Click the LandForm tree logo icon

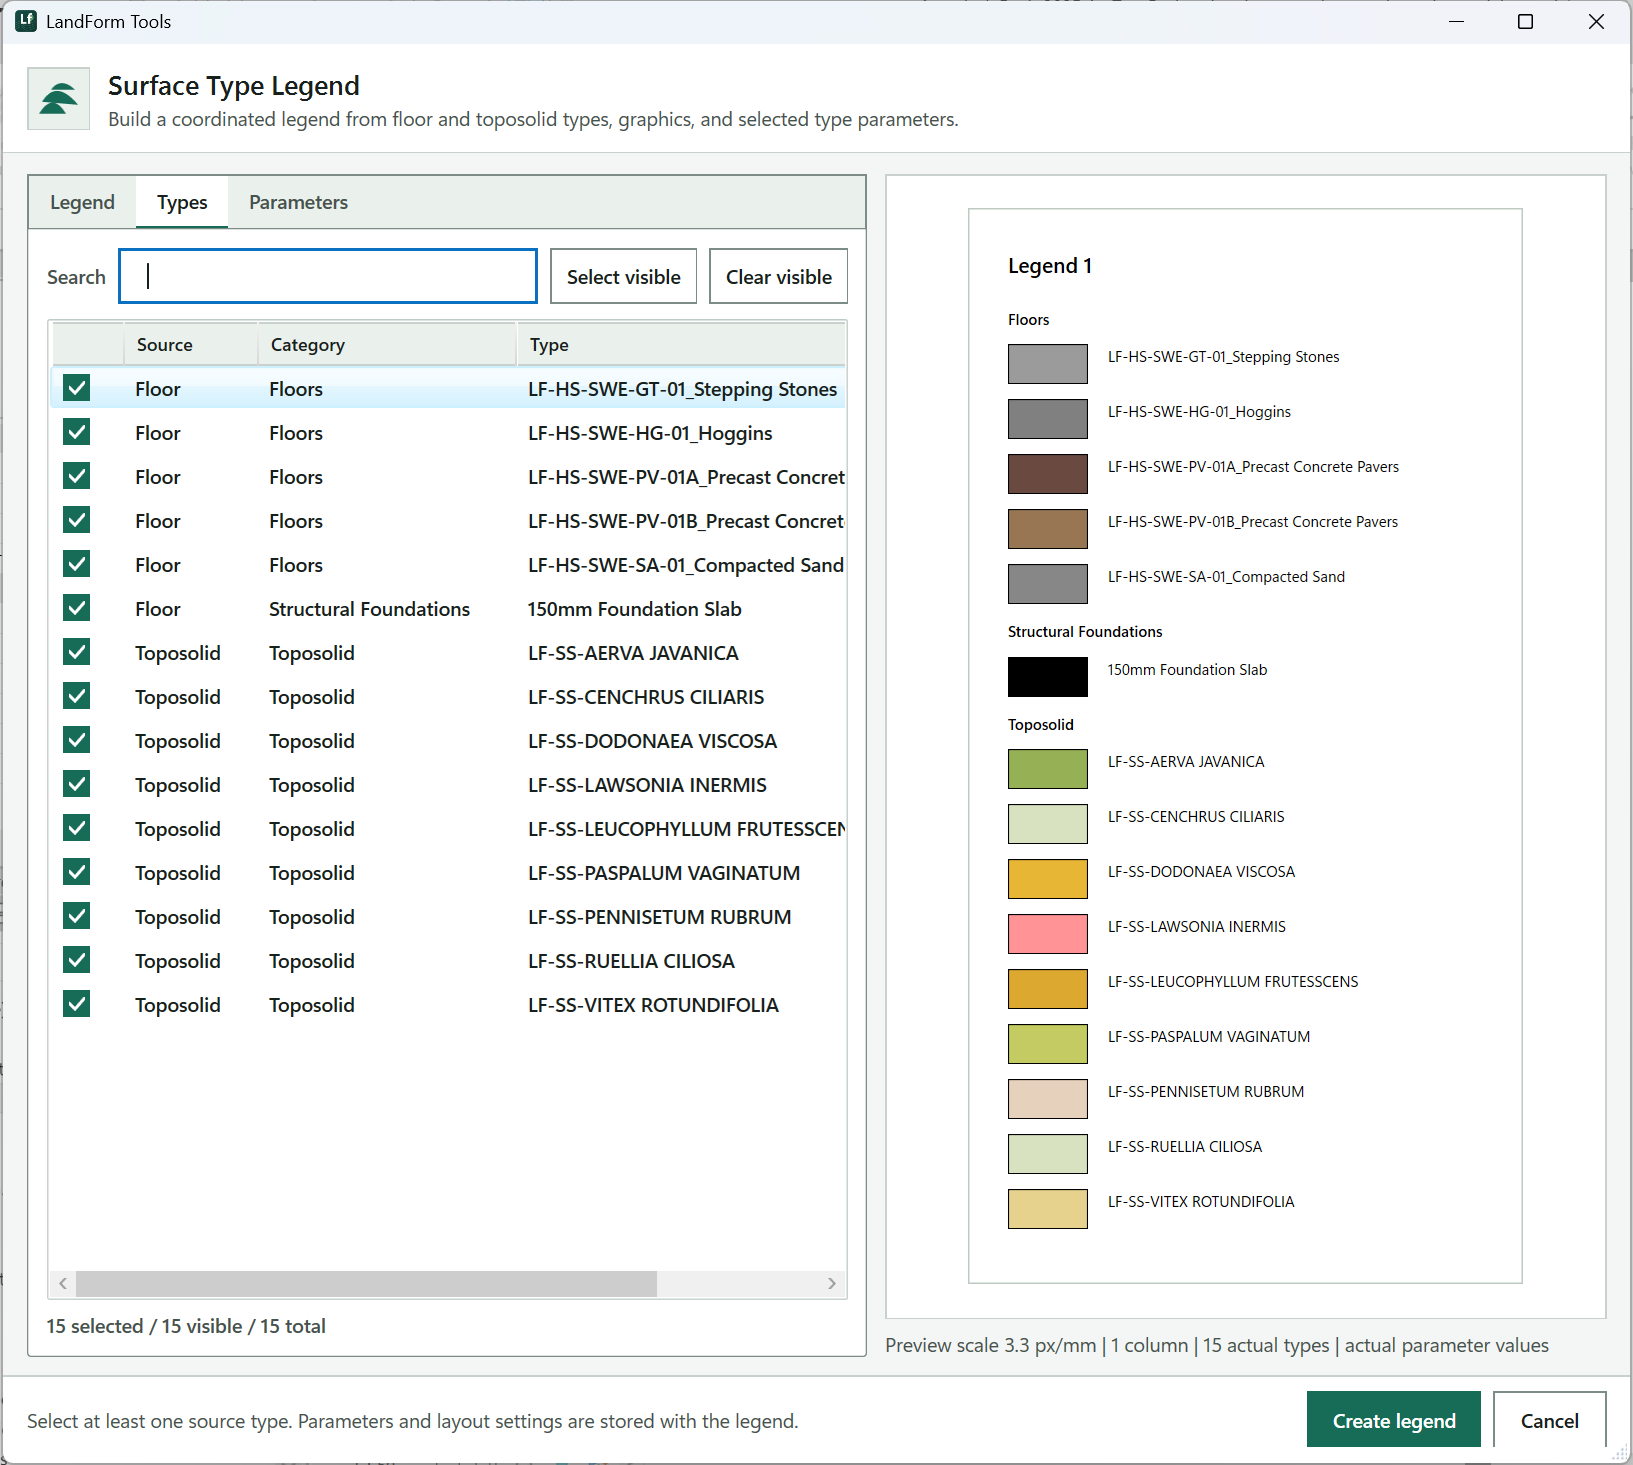click(x=59, y=99)
